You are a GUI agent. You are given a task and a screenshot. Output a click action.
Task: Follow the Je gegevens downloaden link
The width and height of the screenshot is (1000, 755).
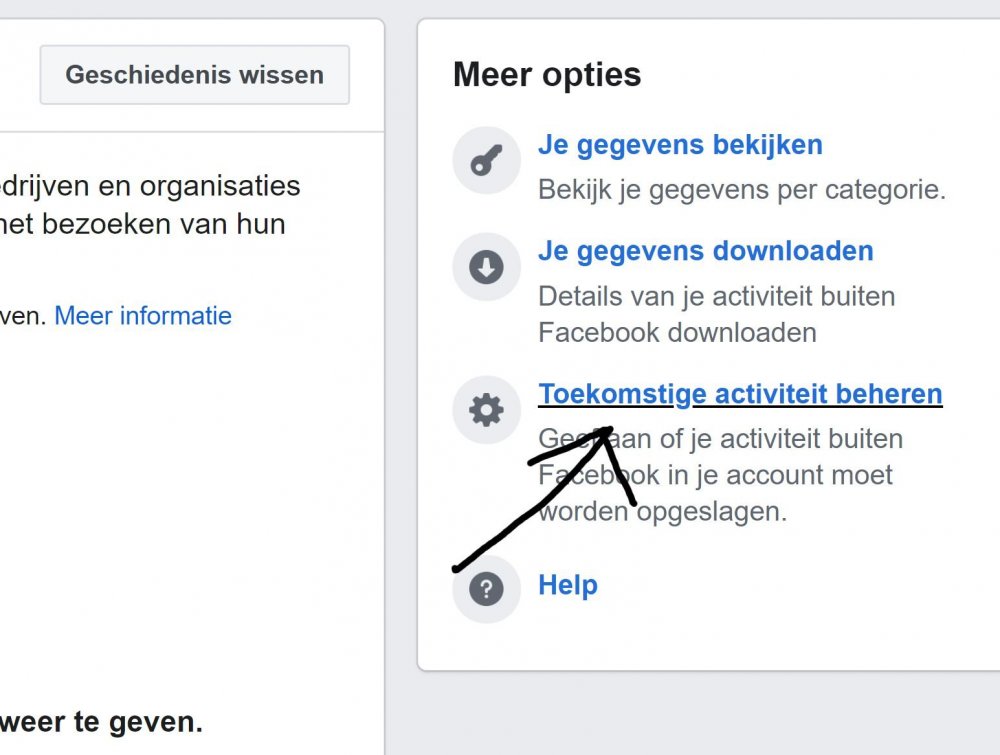pos(705,251)
